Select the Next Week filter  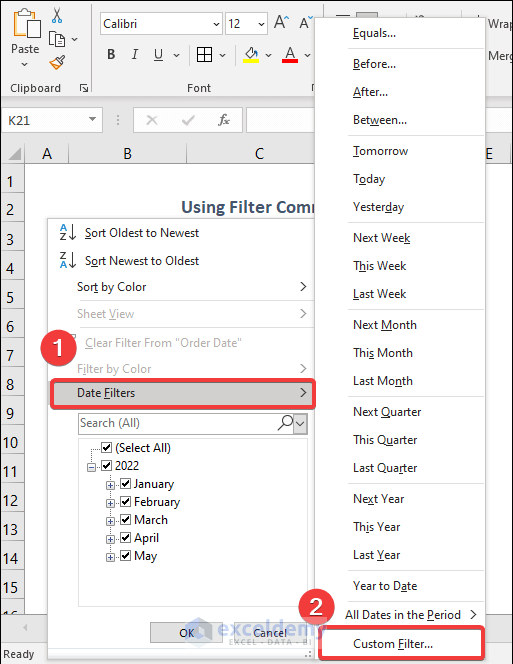click(400, 238)
